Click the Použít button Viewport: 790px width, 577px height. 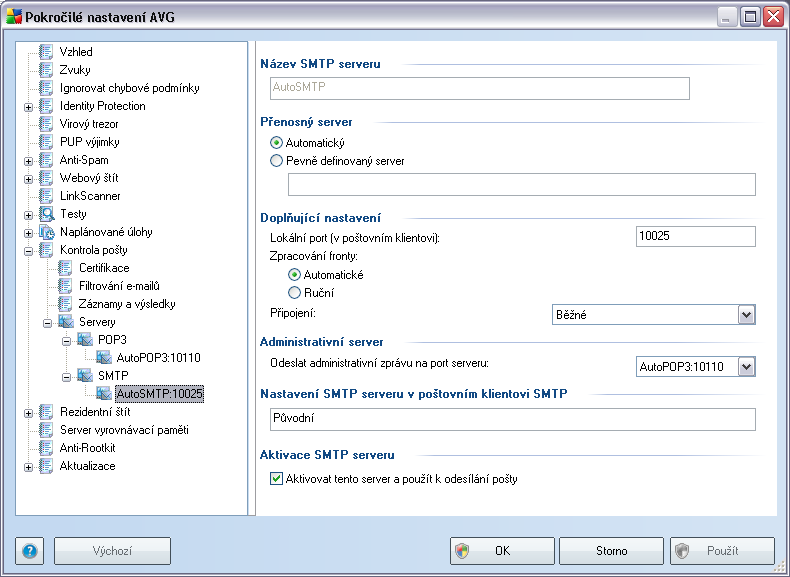point(722,551)
